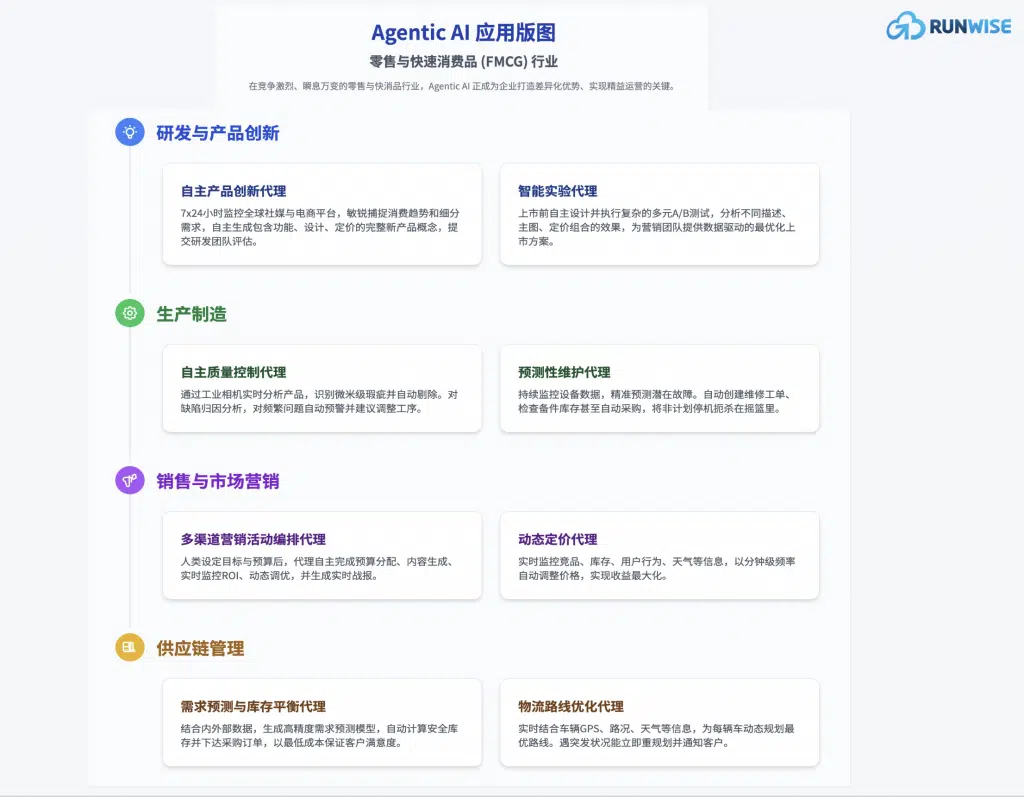Screen dimensions: 1024x797
Task: Click the description starting with 上市前自主设计
Action: (x=656, y=227)
